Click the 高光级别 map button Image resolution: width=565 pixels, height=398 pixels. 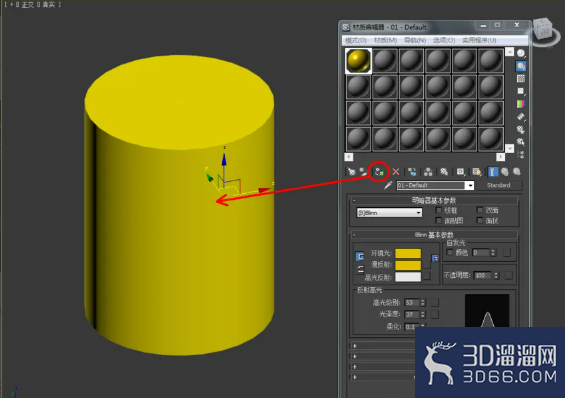pos(435,303)
